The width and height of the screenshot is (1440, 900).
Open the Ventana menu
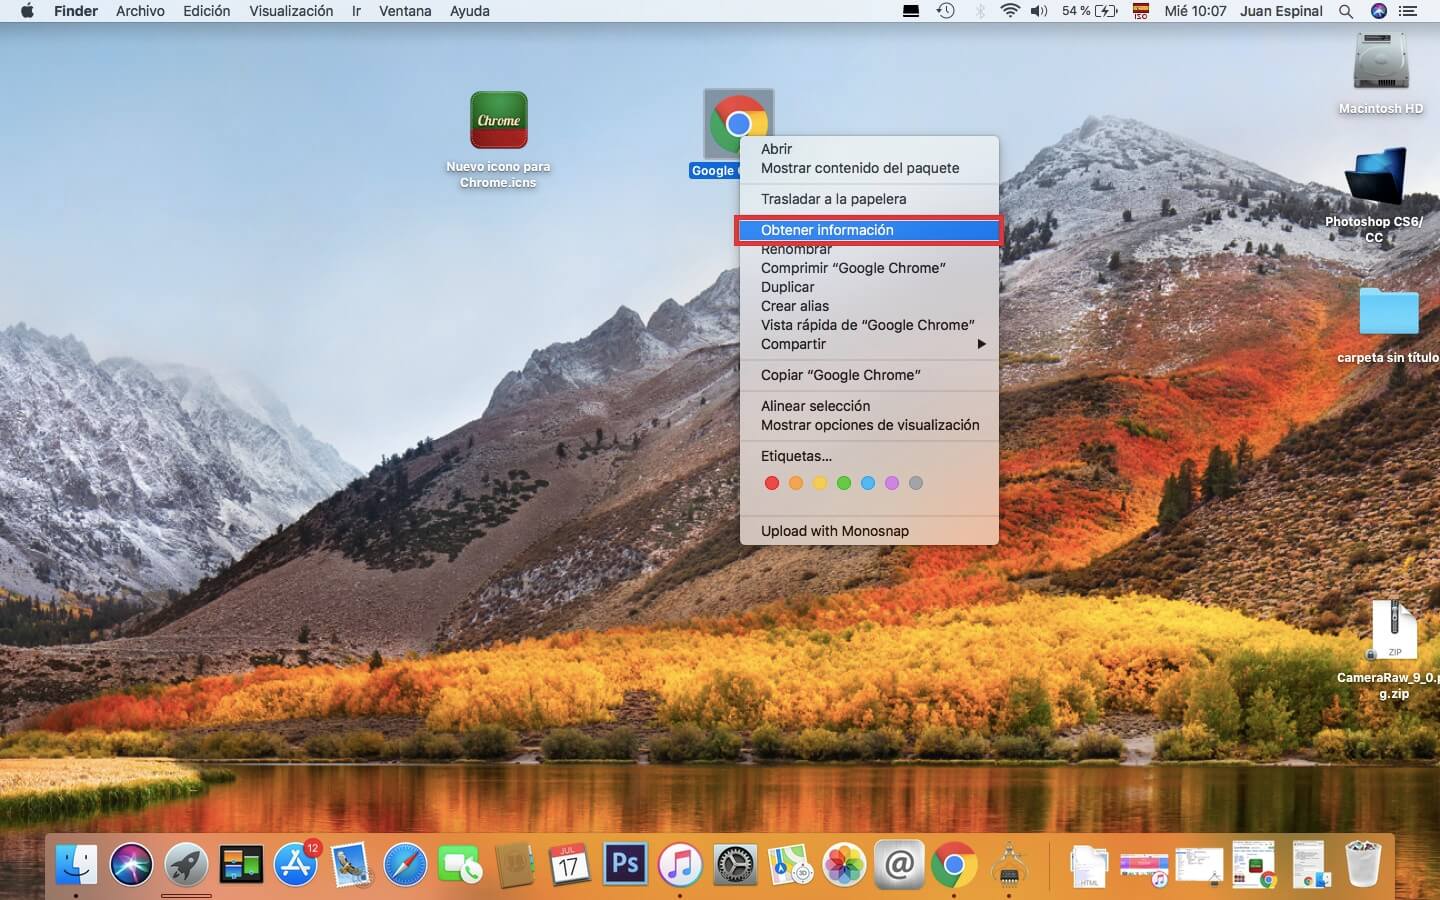click(405, 11)
